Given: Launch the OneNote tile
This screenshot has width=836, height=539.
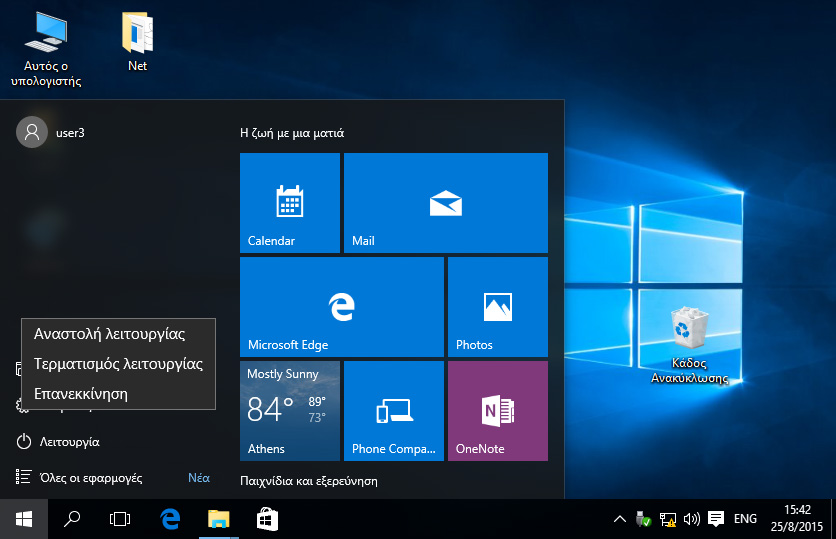Looking at the screenshot, I should (498, 411).
